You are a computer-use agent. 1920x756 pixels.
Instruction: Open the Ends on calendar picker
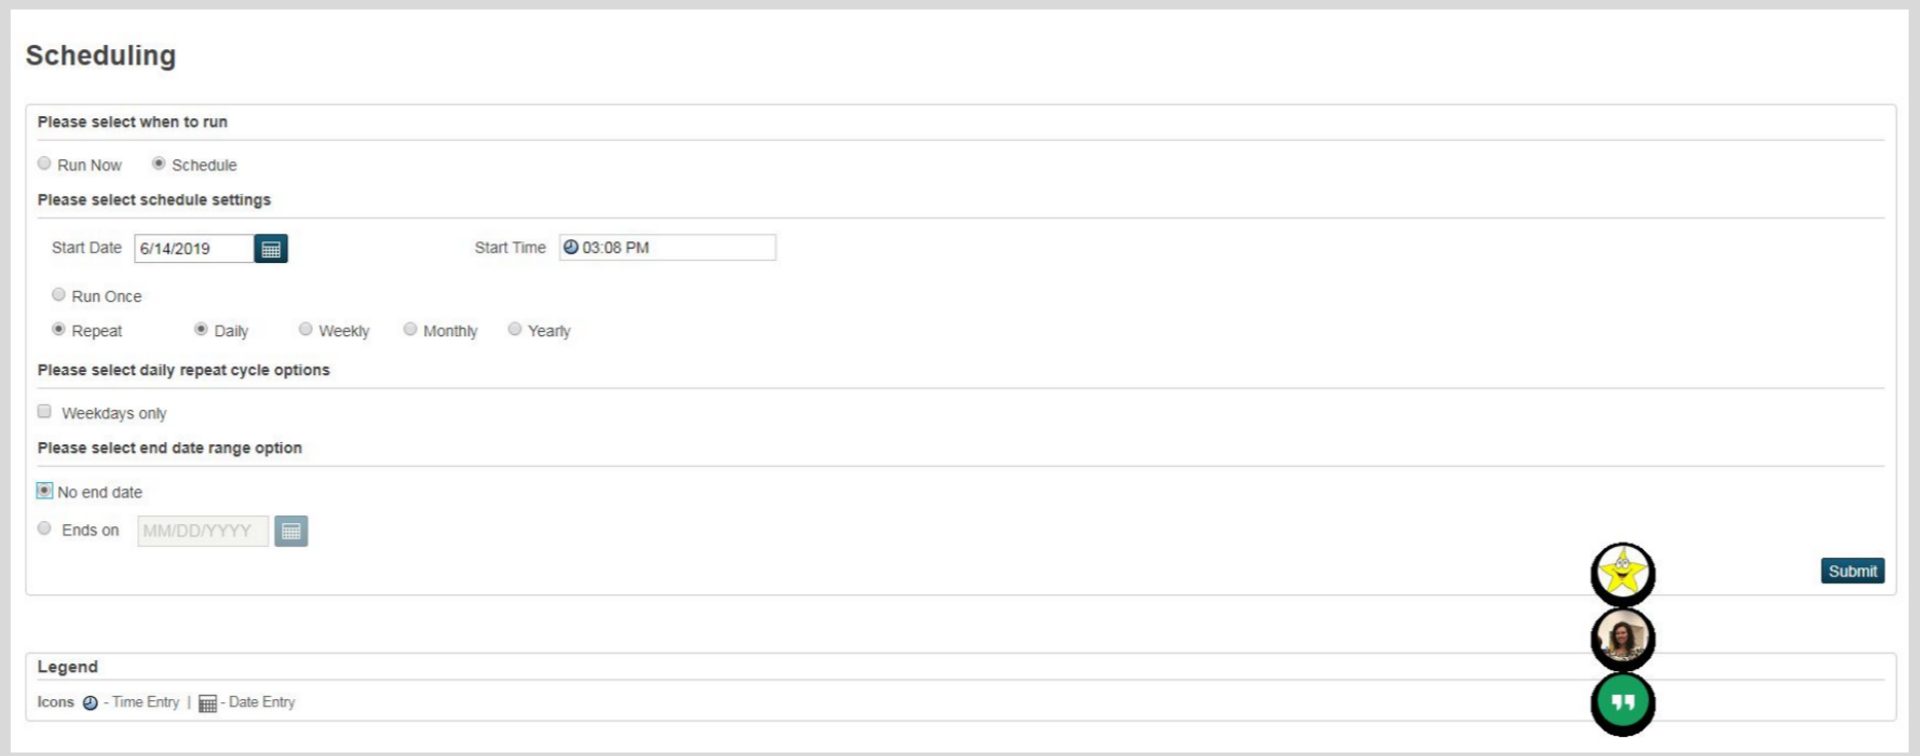click(x=291, y=531)
